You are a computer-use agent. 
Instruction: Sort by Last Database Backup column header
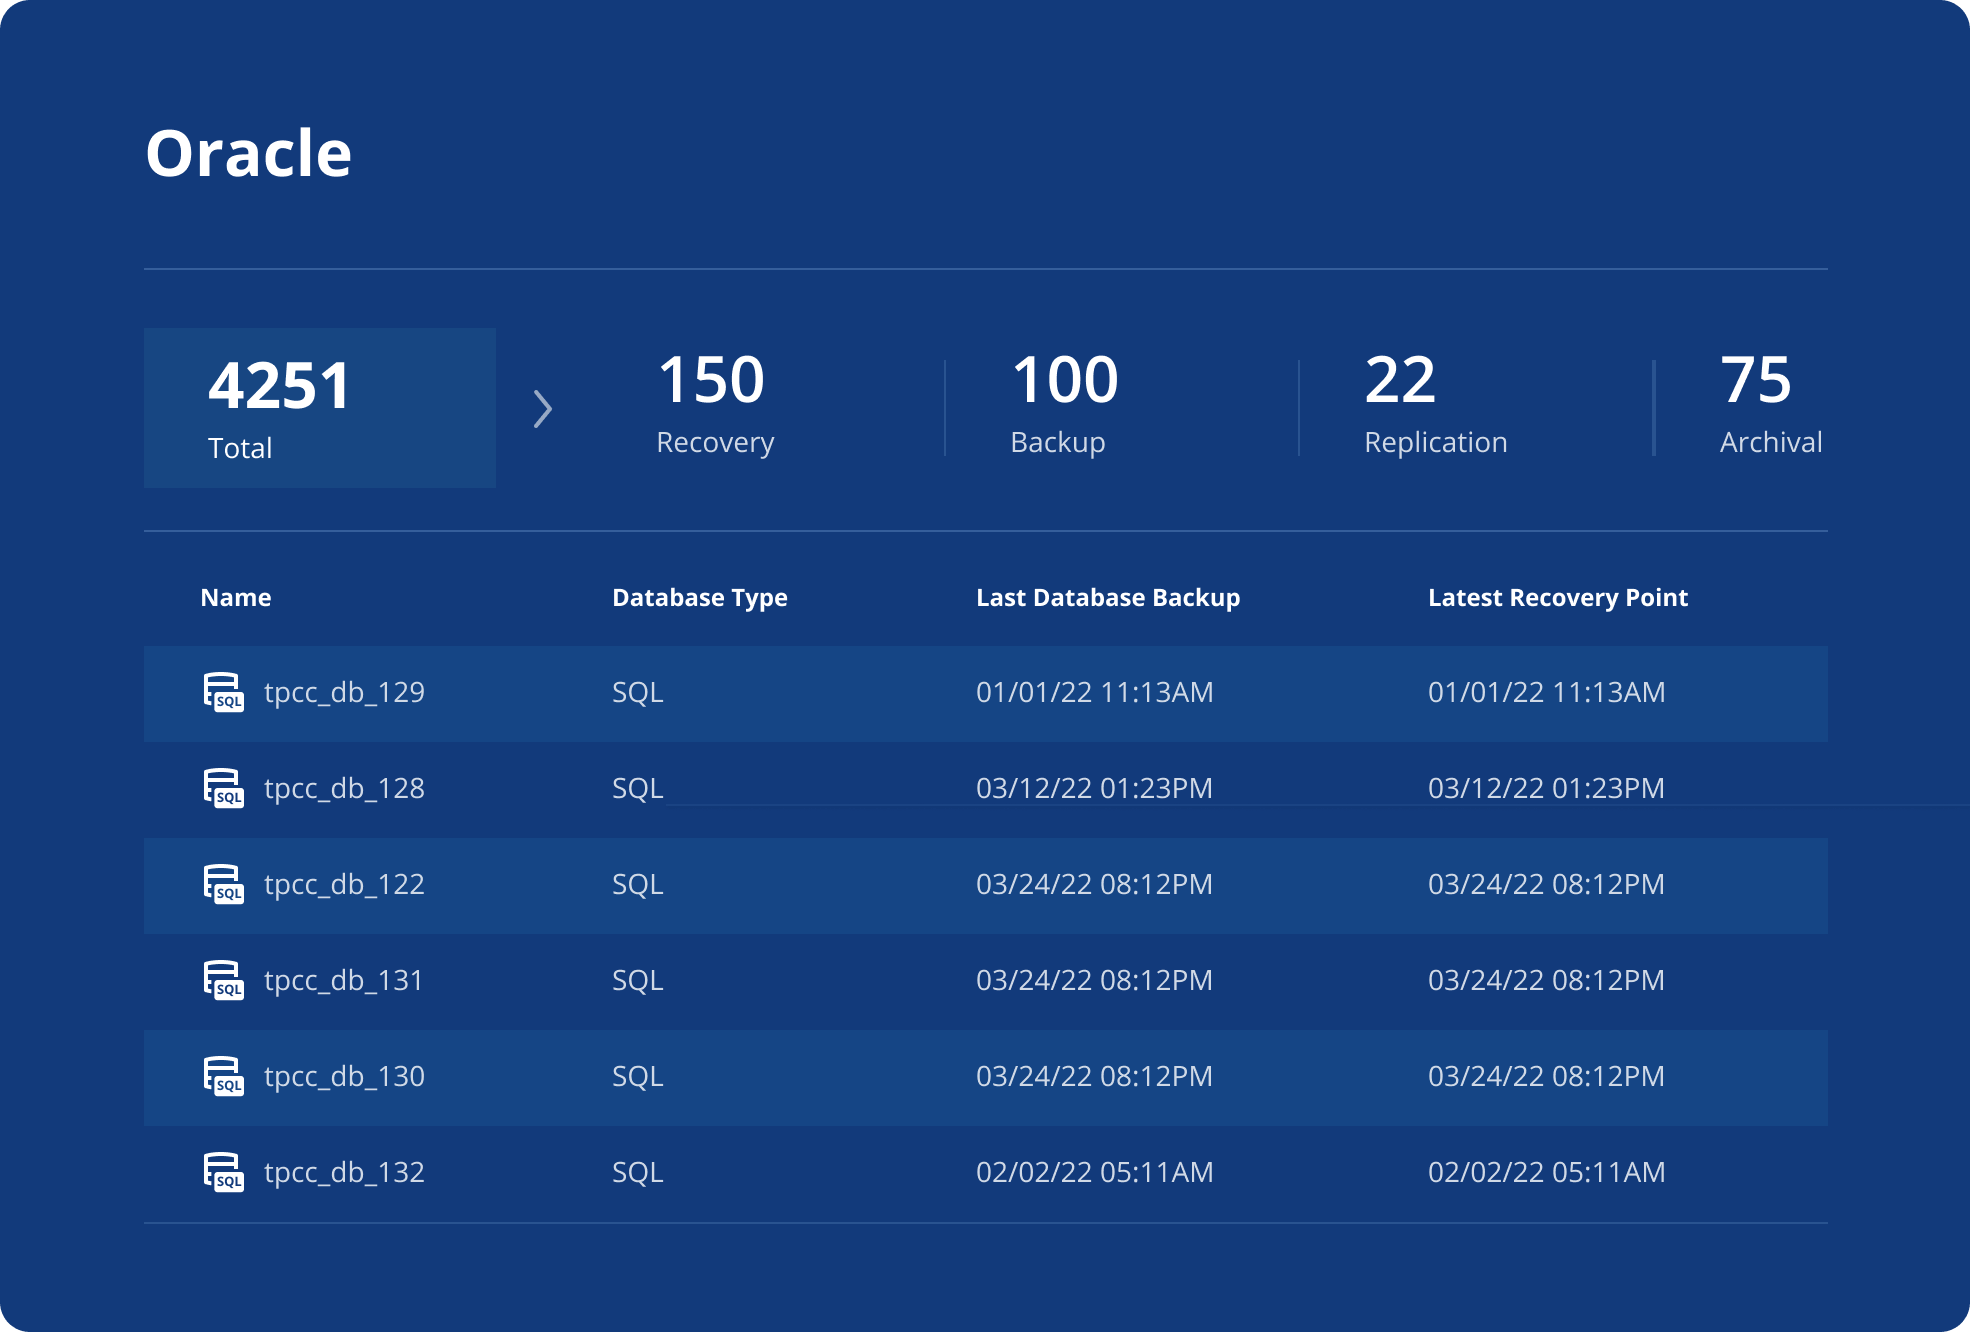tap(1108, 597)
